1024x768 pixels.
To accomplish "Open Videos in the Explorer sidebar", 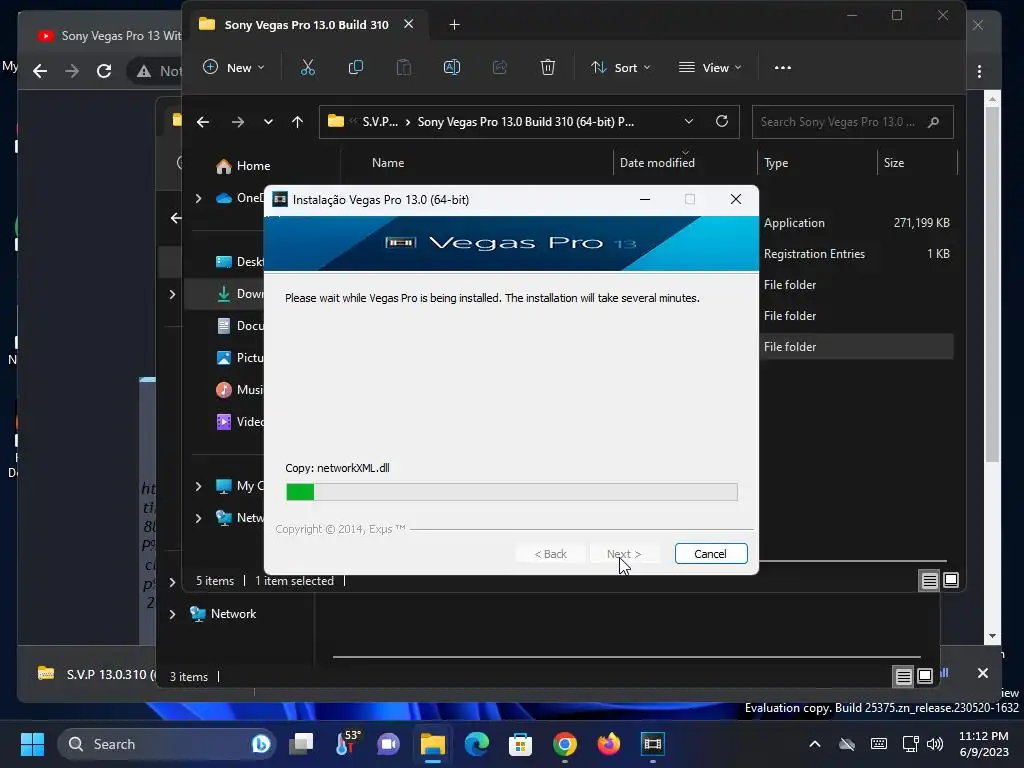I will click(x=240, y=422).
